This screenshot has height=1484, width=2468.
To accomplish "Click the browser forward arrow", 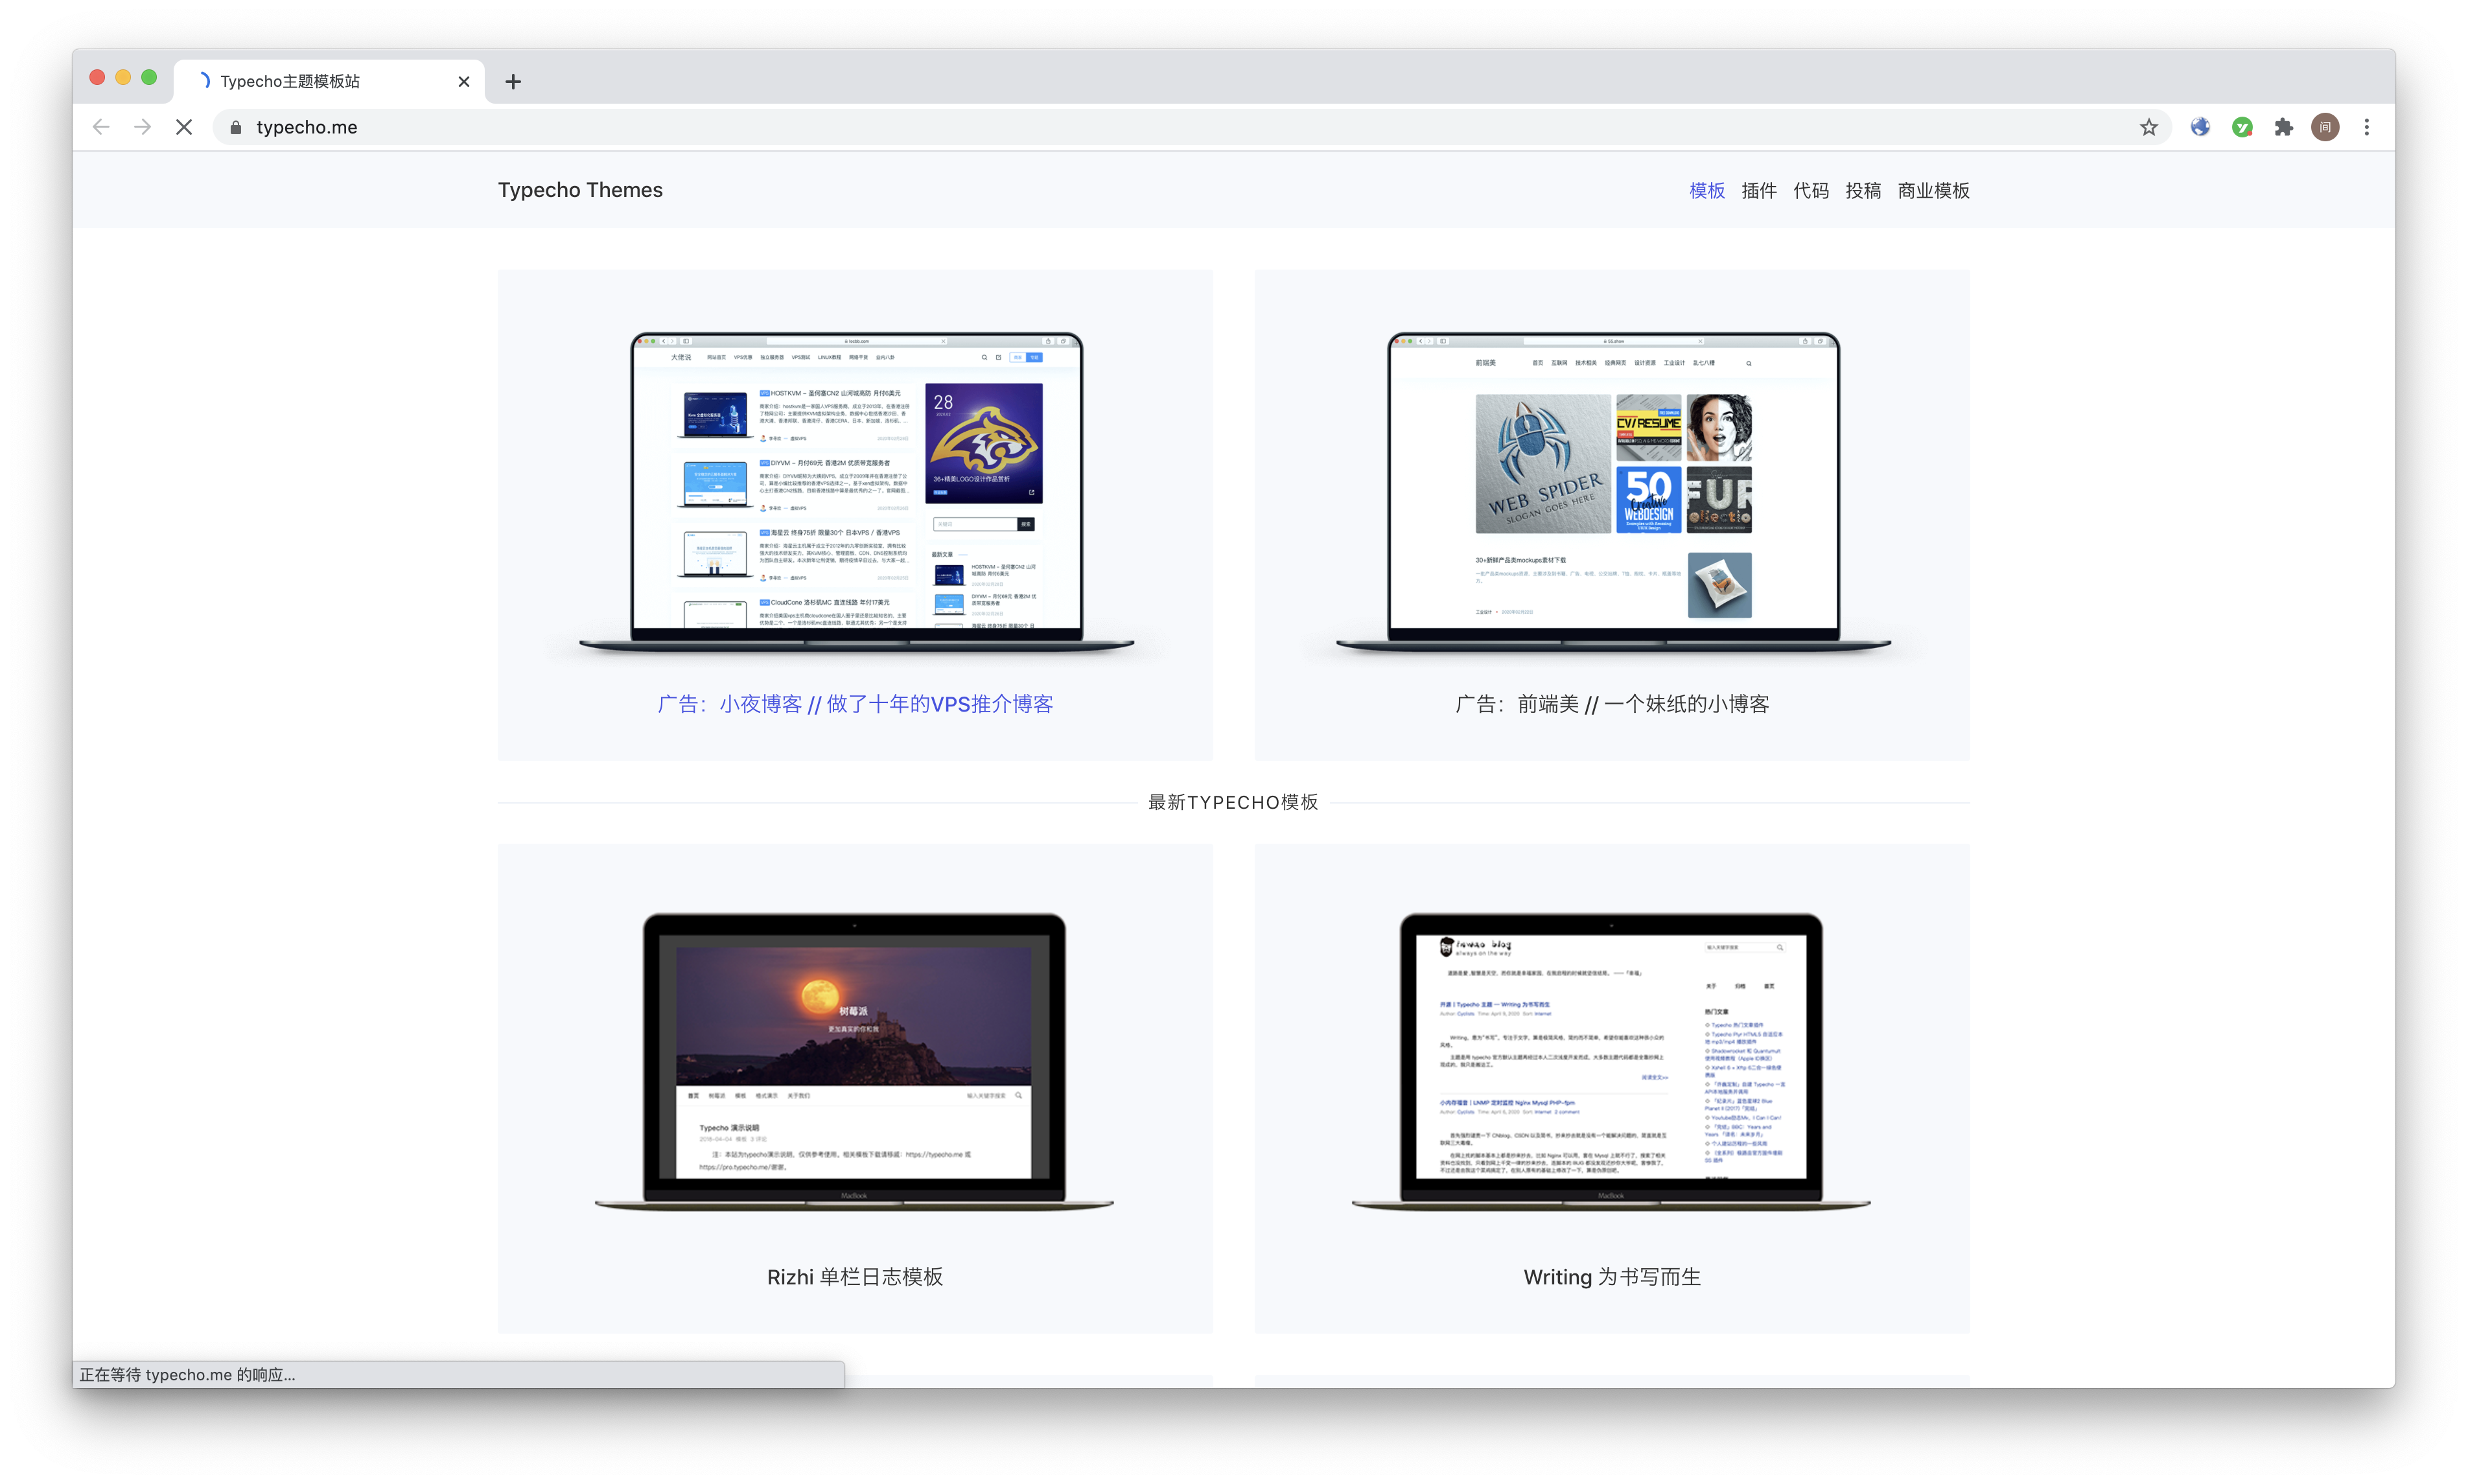I will [x=143, y=127].
